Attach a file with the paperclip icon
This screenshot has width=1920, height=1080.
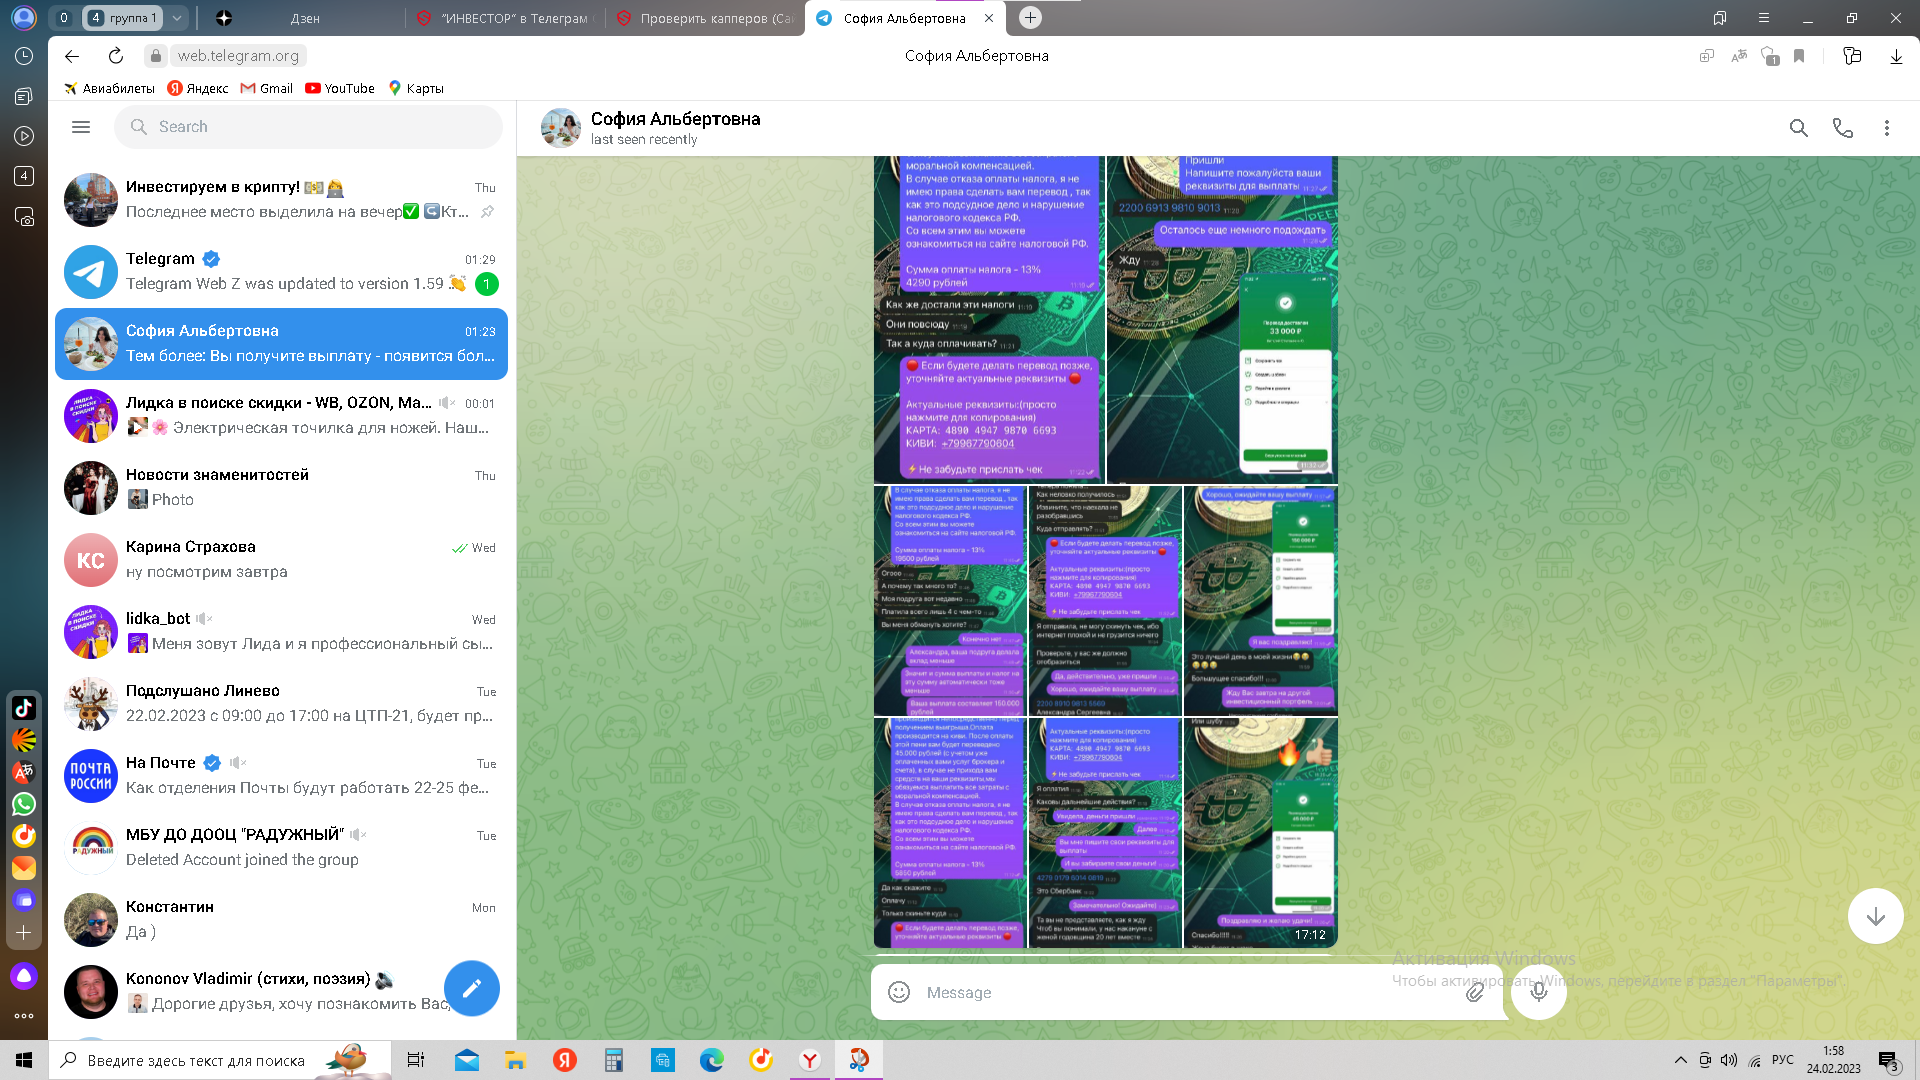click(1475, 992)
